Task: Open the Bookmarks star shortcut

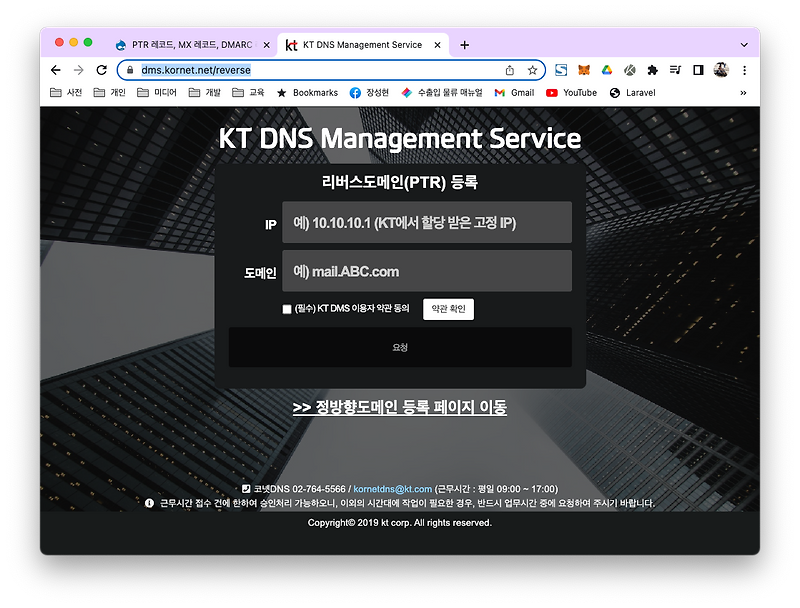Action: coord(307,93)
